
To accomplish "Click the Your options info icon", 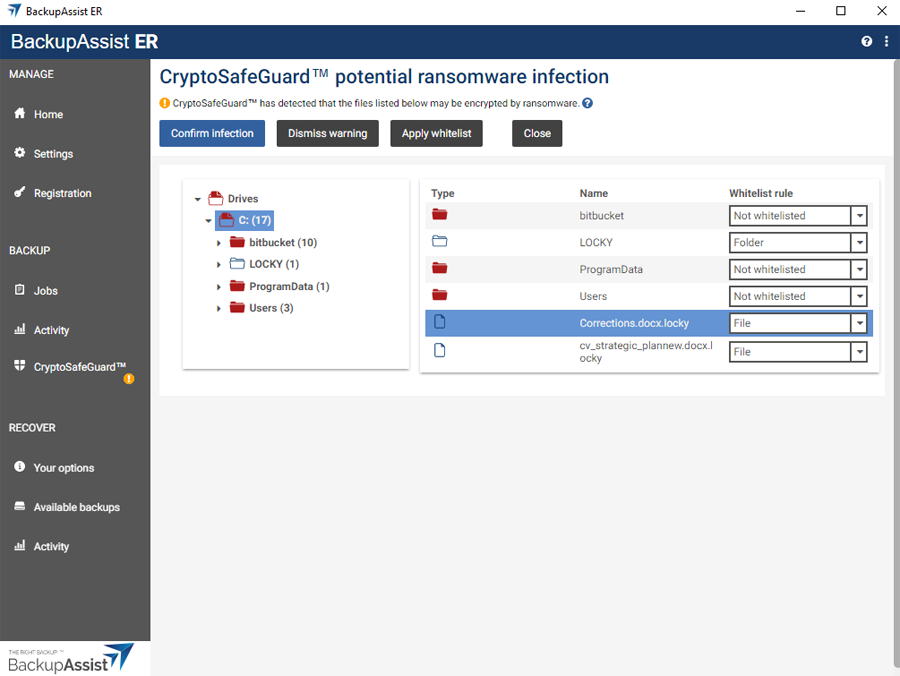I will [x=20, y=467].
